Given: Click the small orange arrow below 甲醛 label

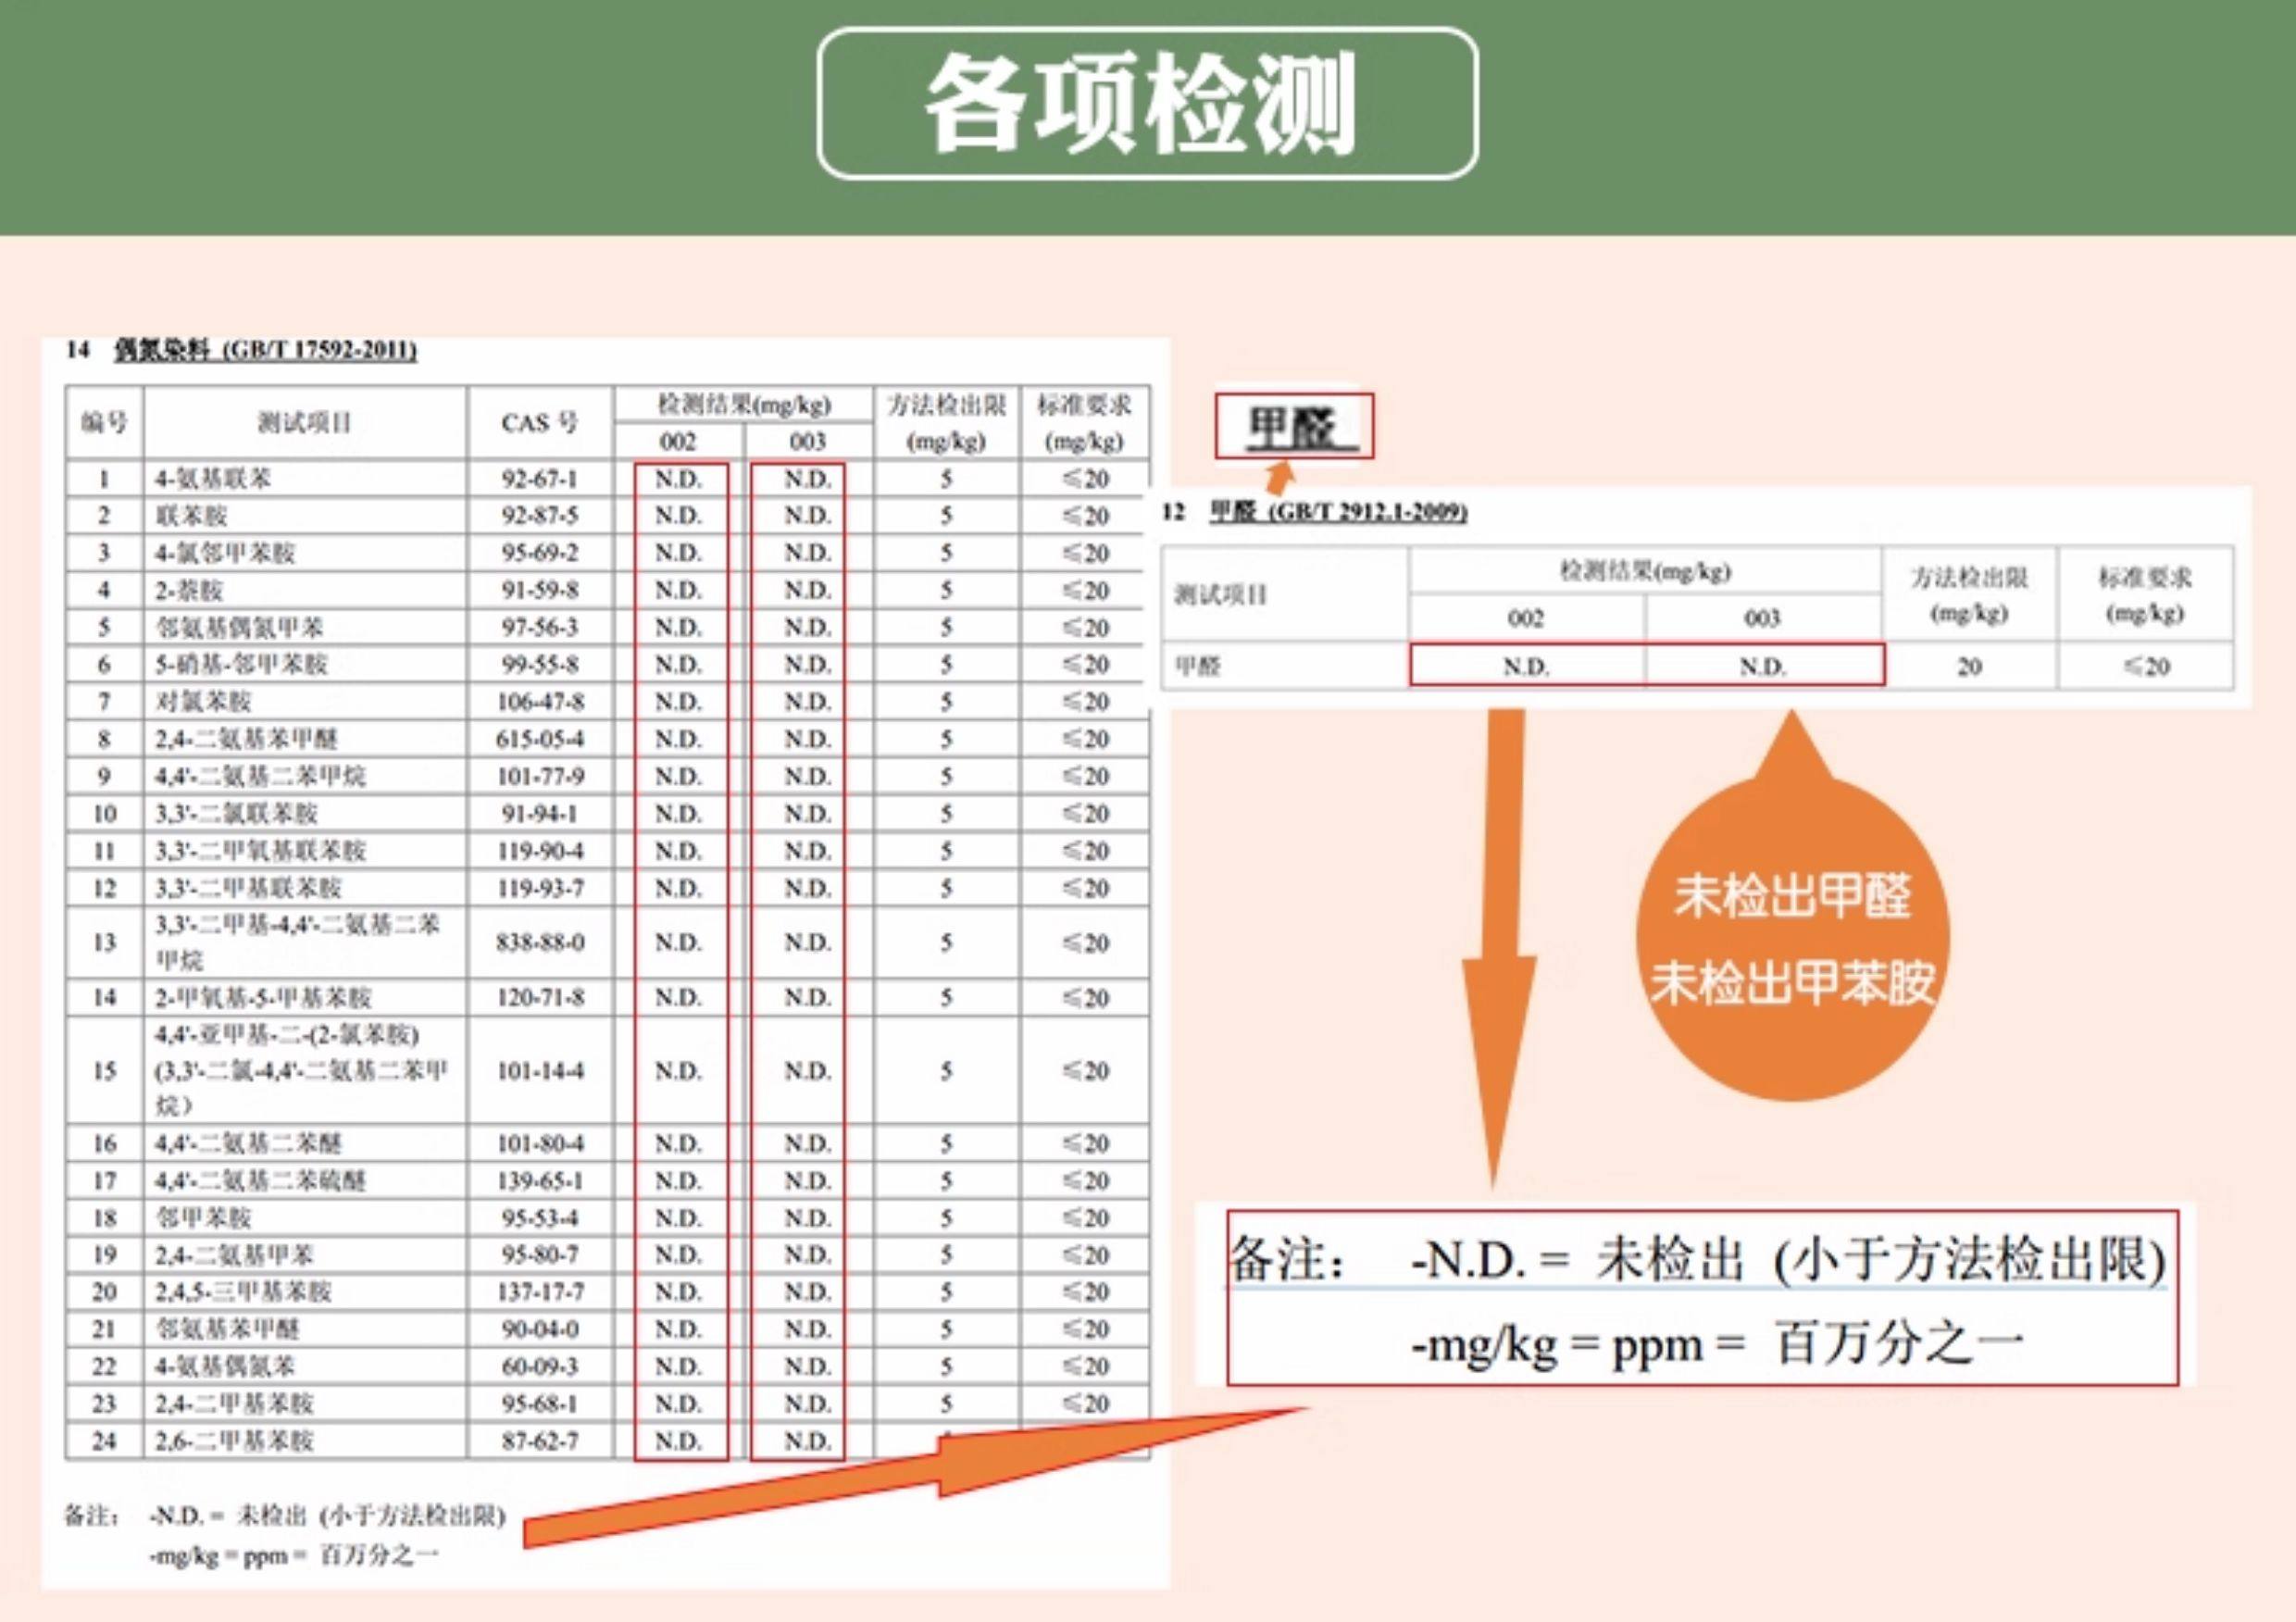Looking at the screenshot, I should pos(1279,478).
